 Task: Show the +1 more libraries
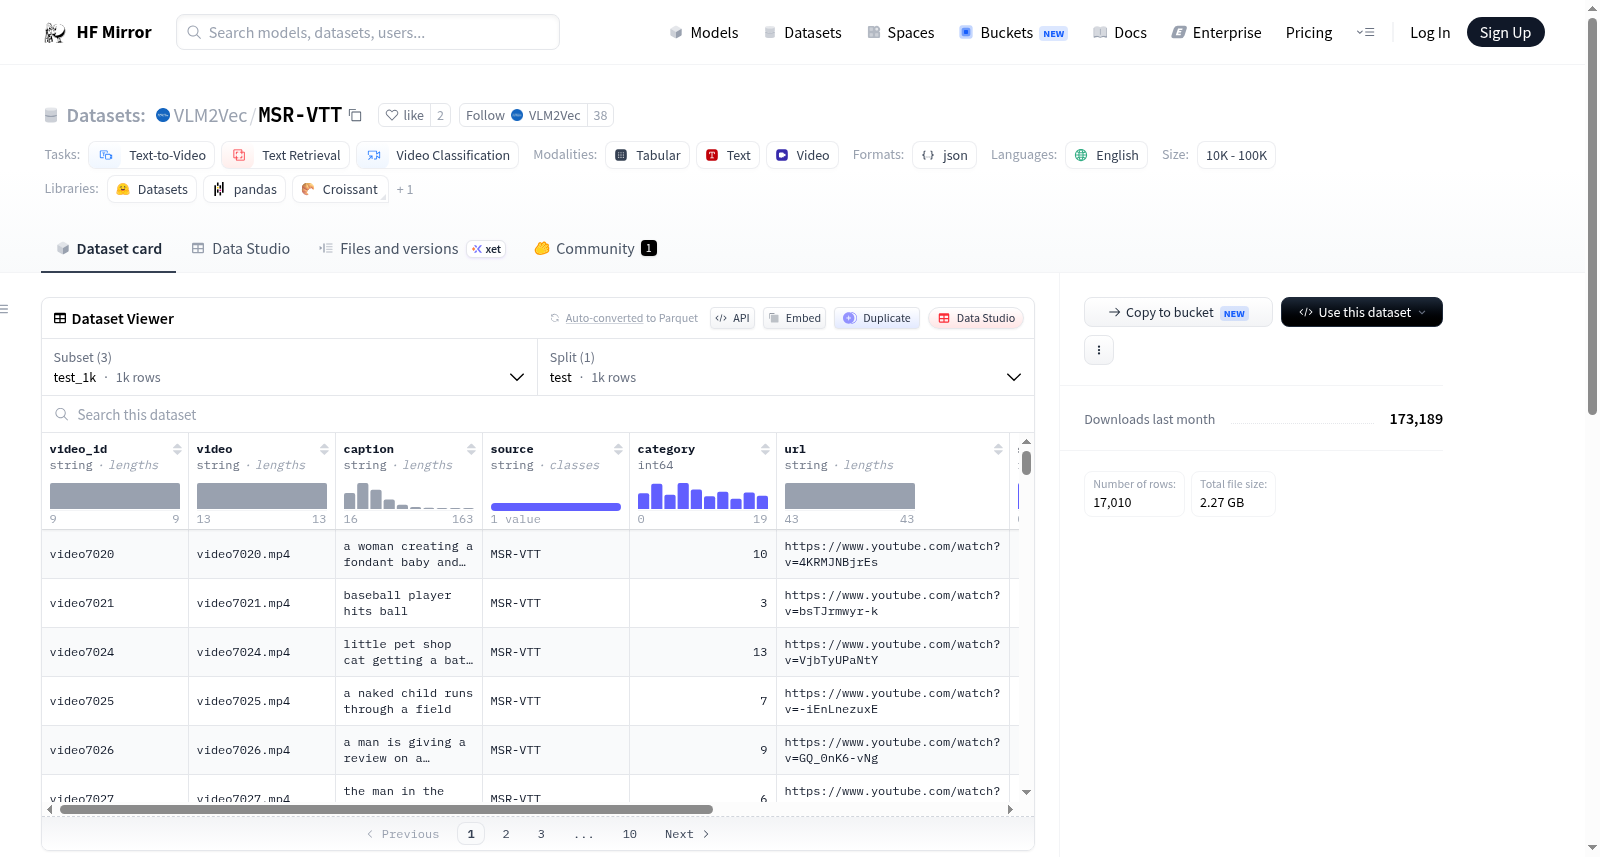click(x=404, y=190)
